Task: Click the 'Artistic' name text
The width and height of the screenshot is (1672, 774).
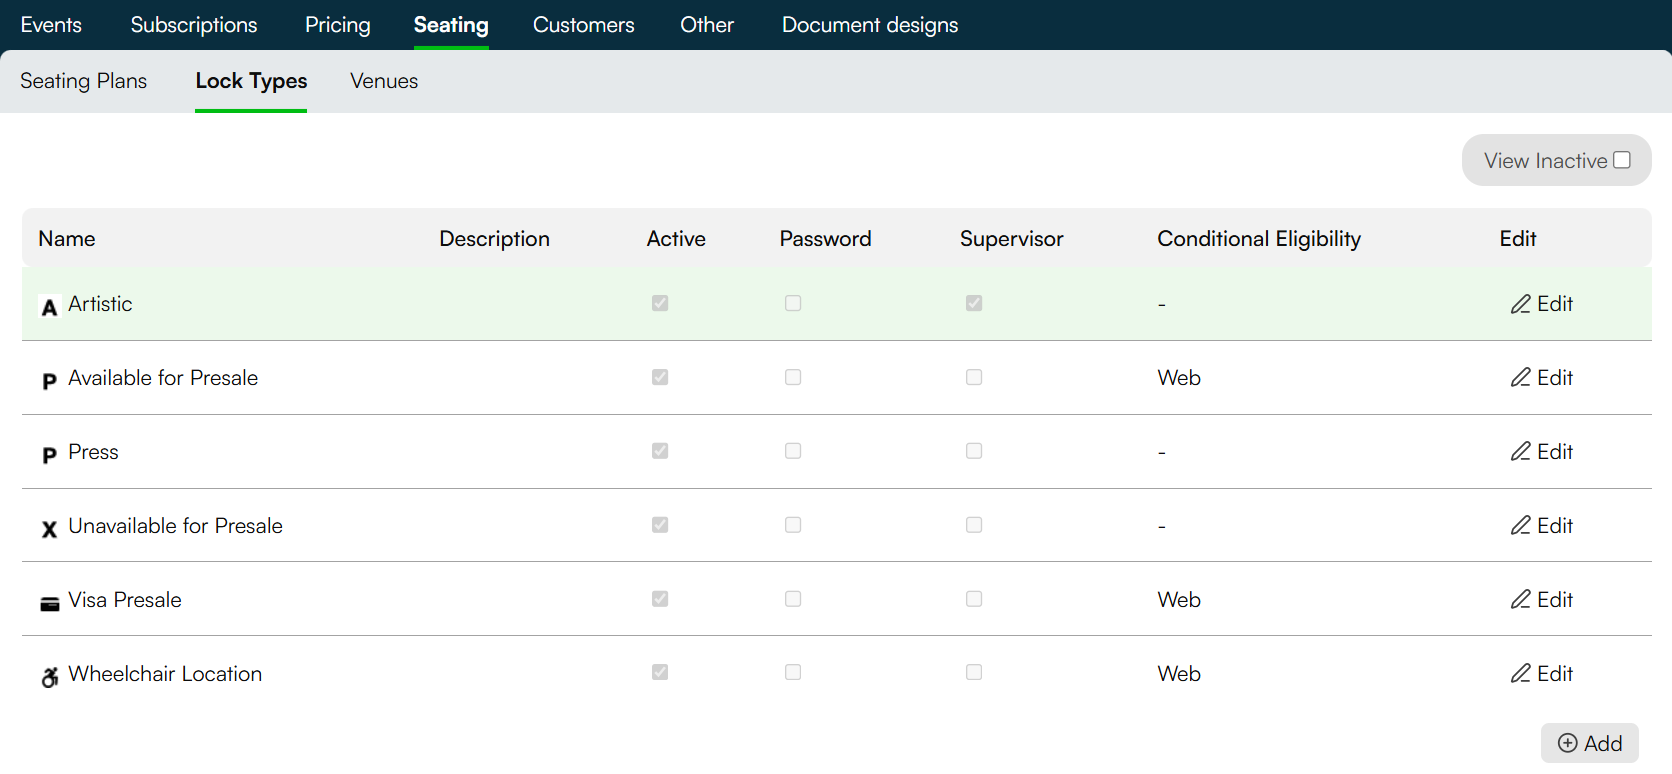Action: tap(100, 304)
